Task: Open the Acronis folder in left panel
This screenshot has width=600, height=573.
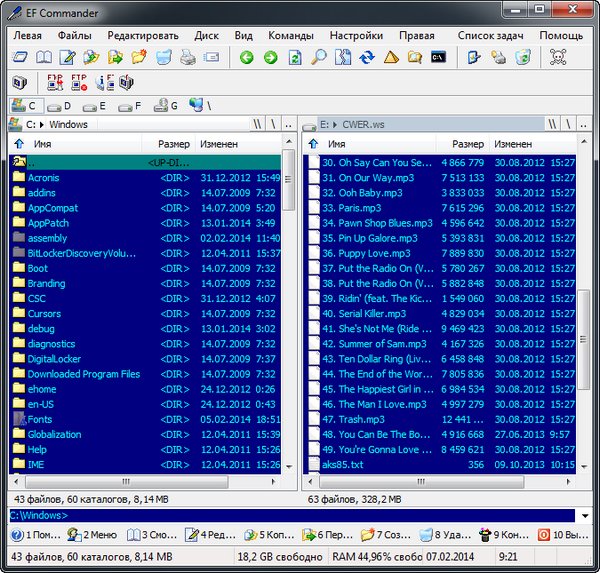Action: [44, 178]
